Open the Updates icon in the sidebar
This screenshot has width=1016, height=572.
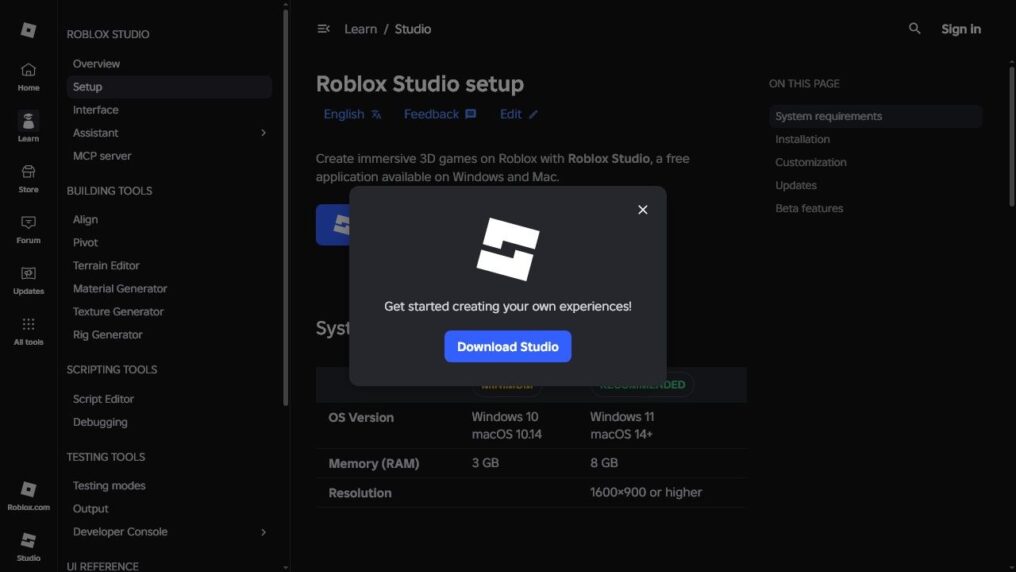pos(29,280)
